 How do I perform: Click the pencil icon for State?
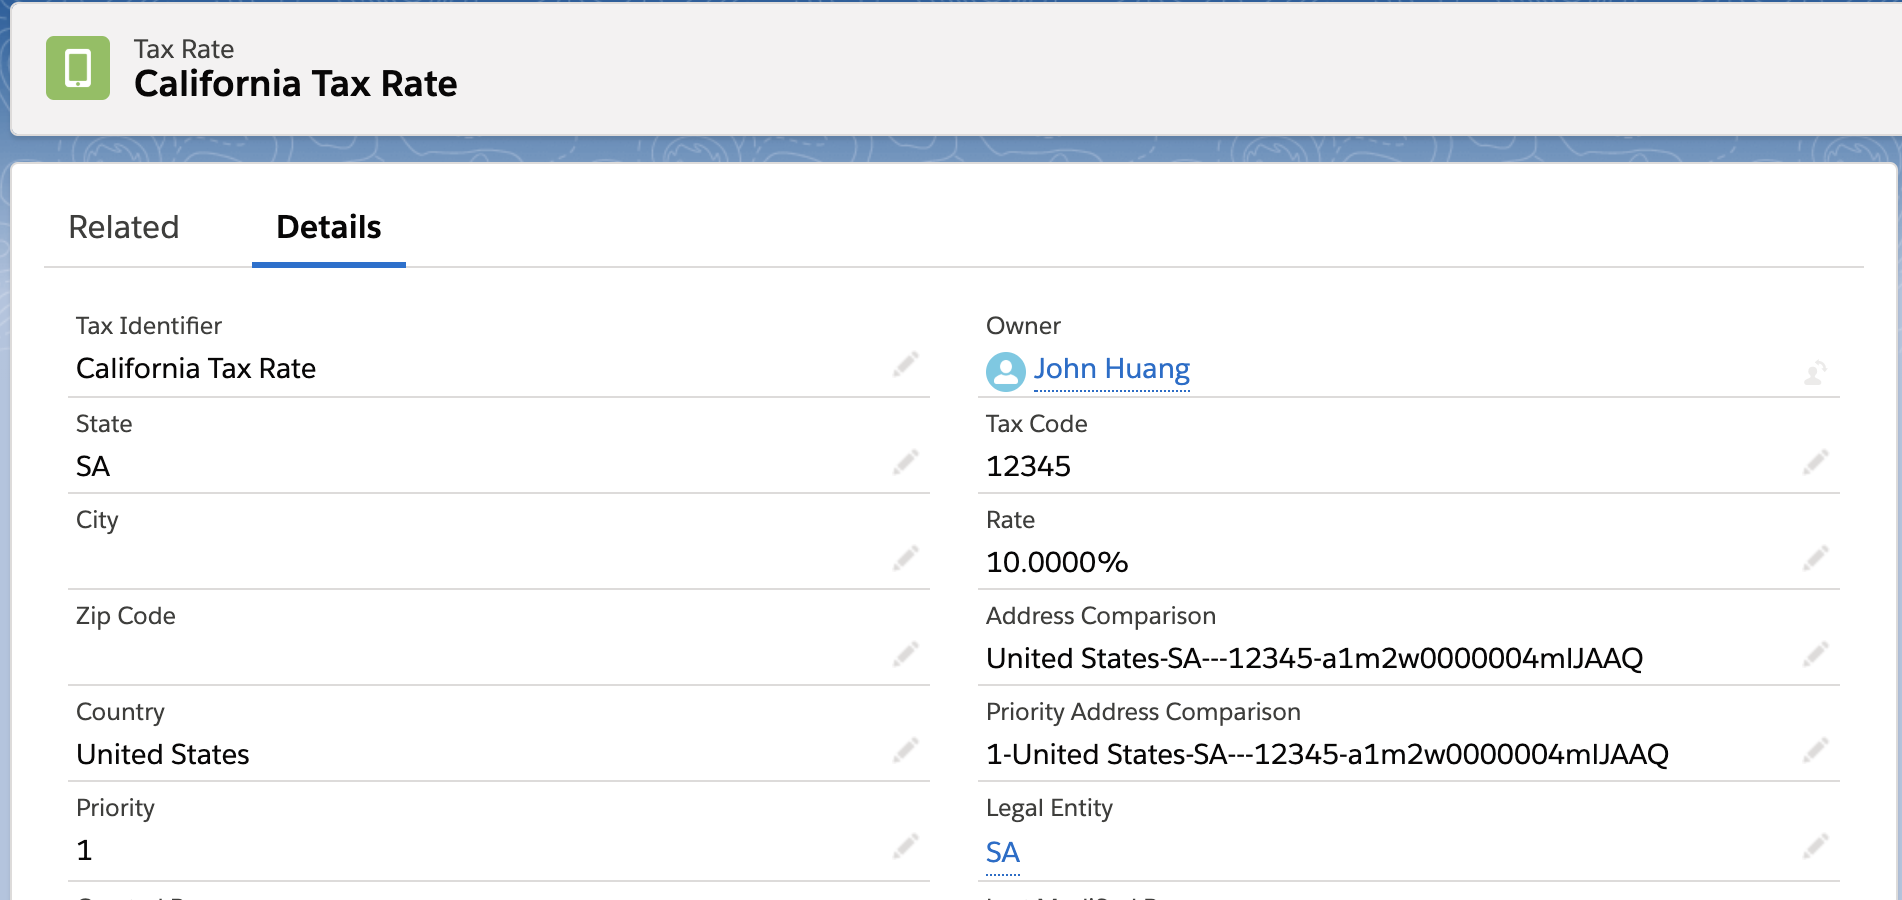point(906,462)
